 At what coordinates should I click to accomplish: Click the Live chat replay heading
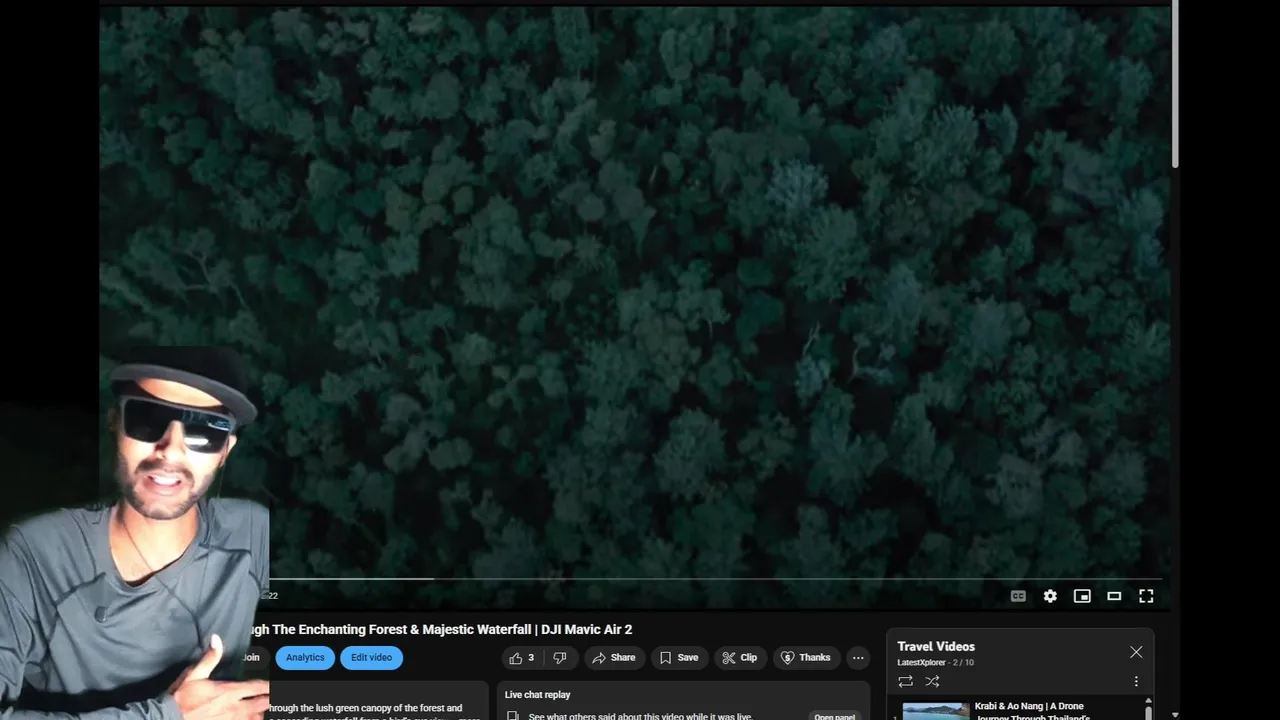coord(538,695)
